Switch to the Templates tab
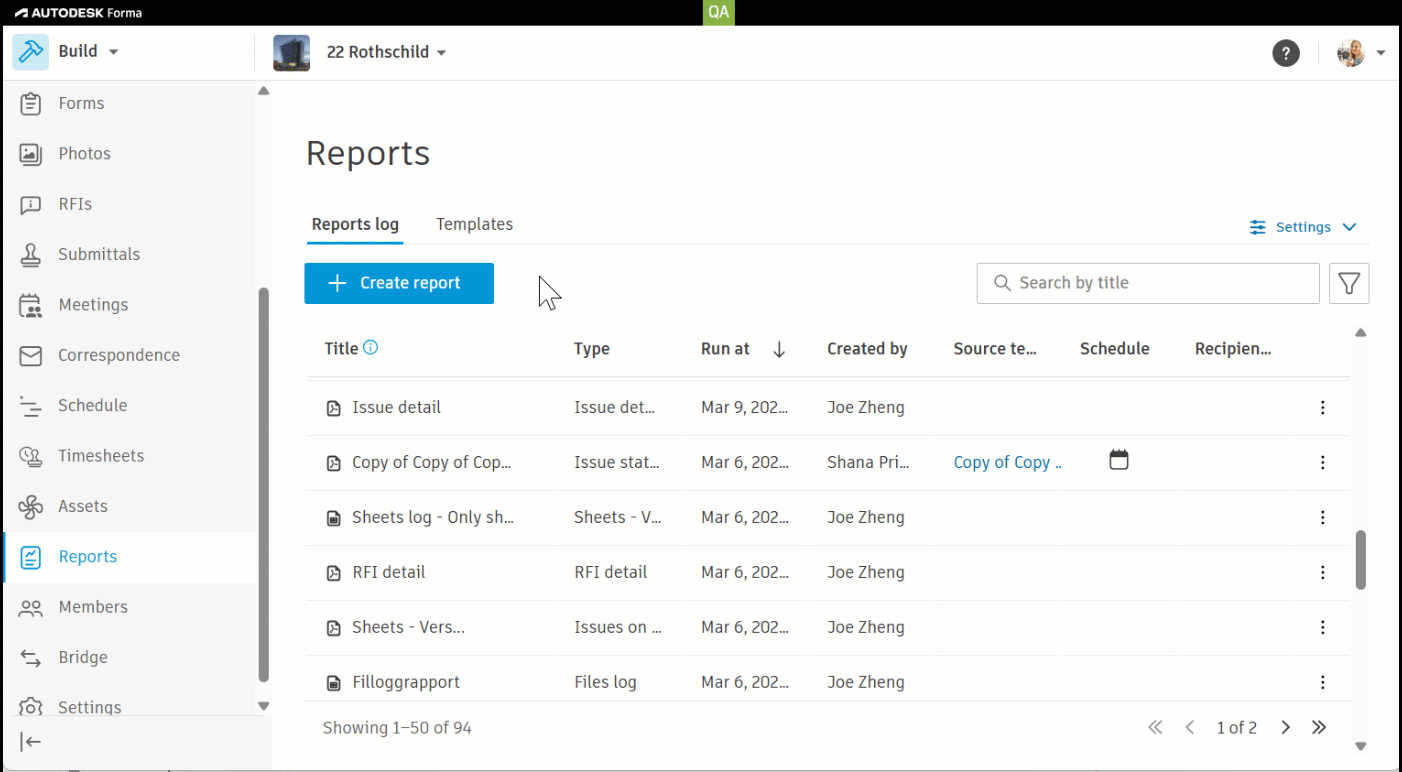Screen dimensions: 1402x772 [474, 225]
